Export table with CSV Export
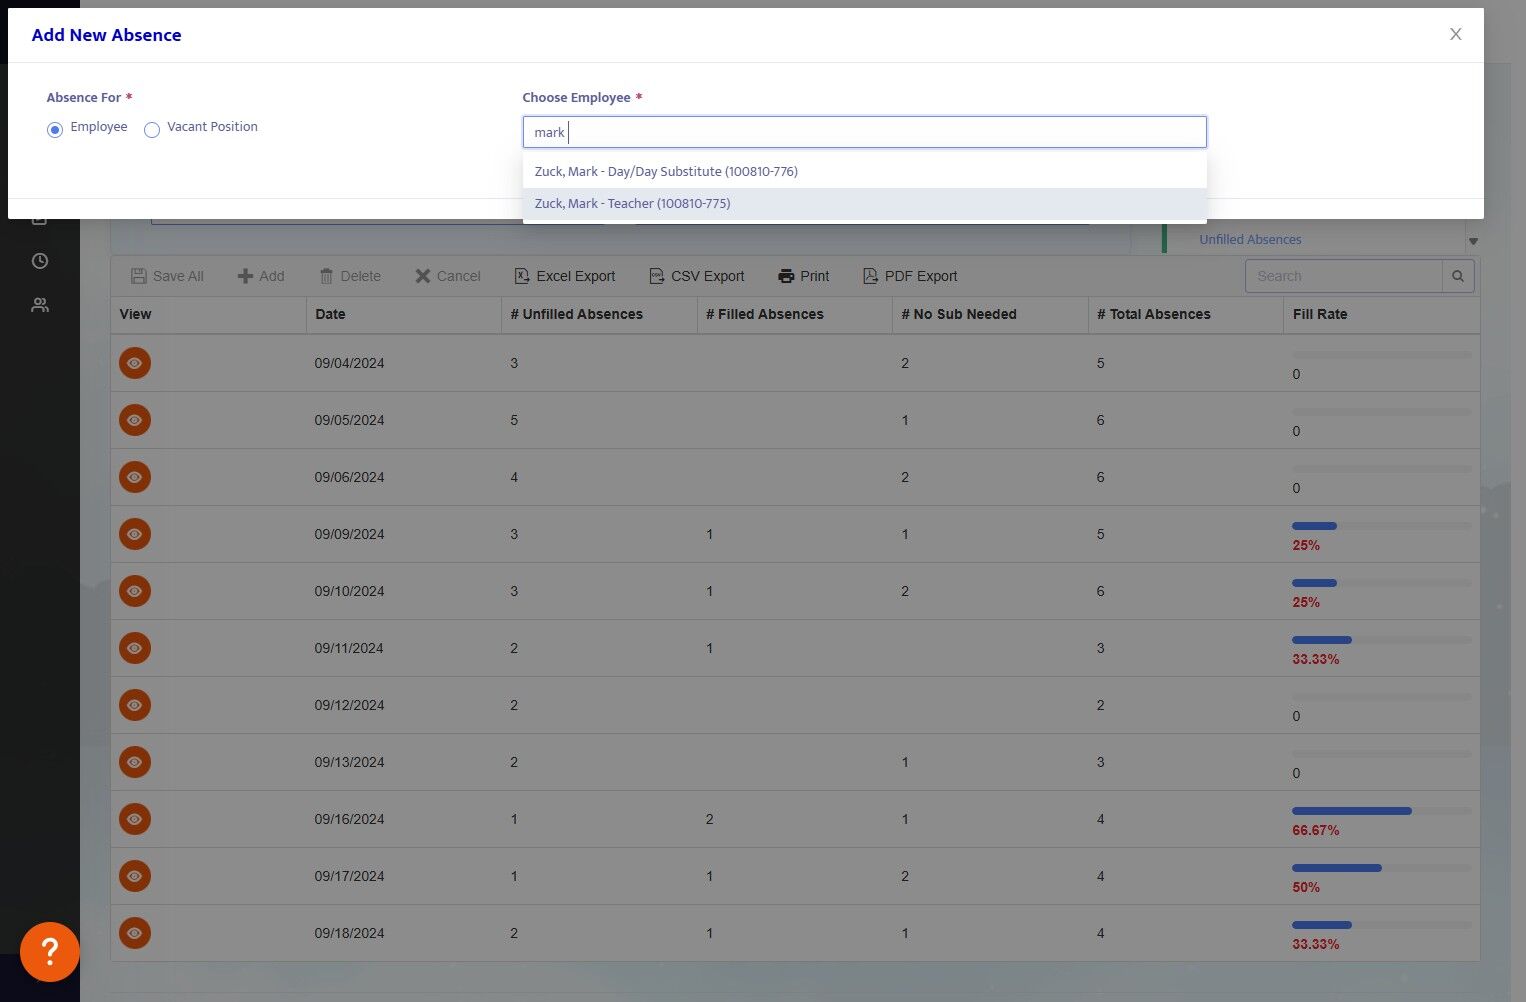The height and width of the screenshot is (1002, 1526). pos(697,276)
